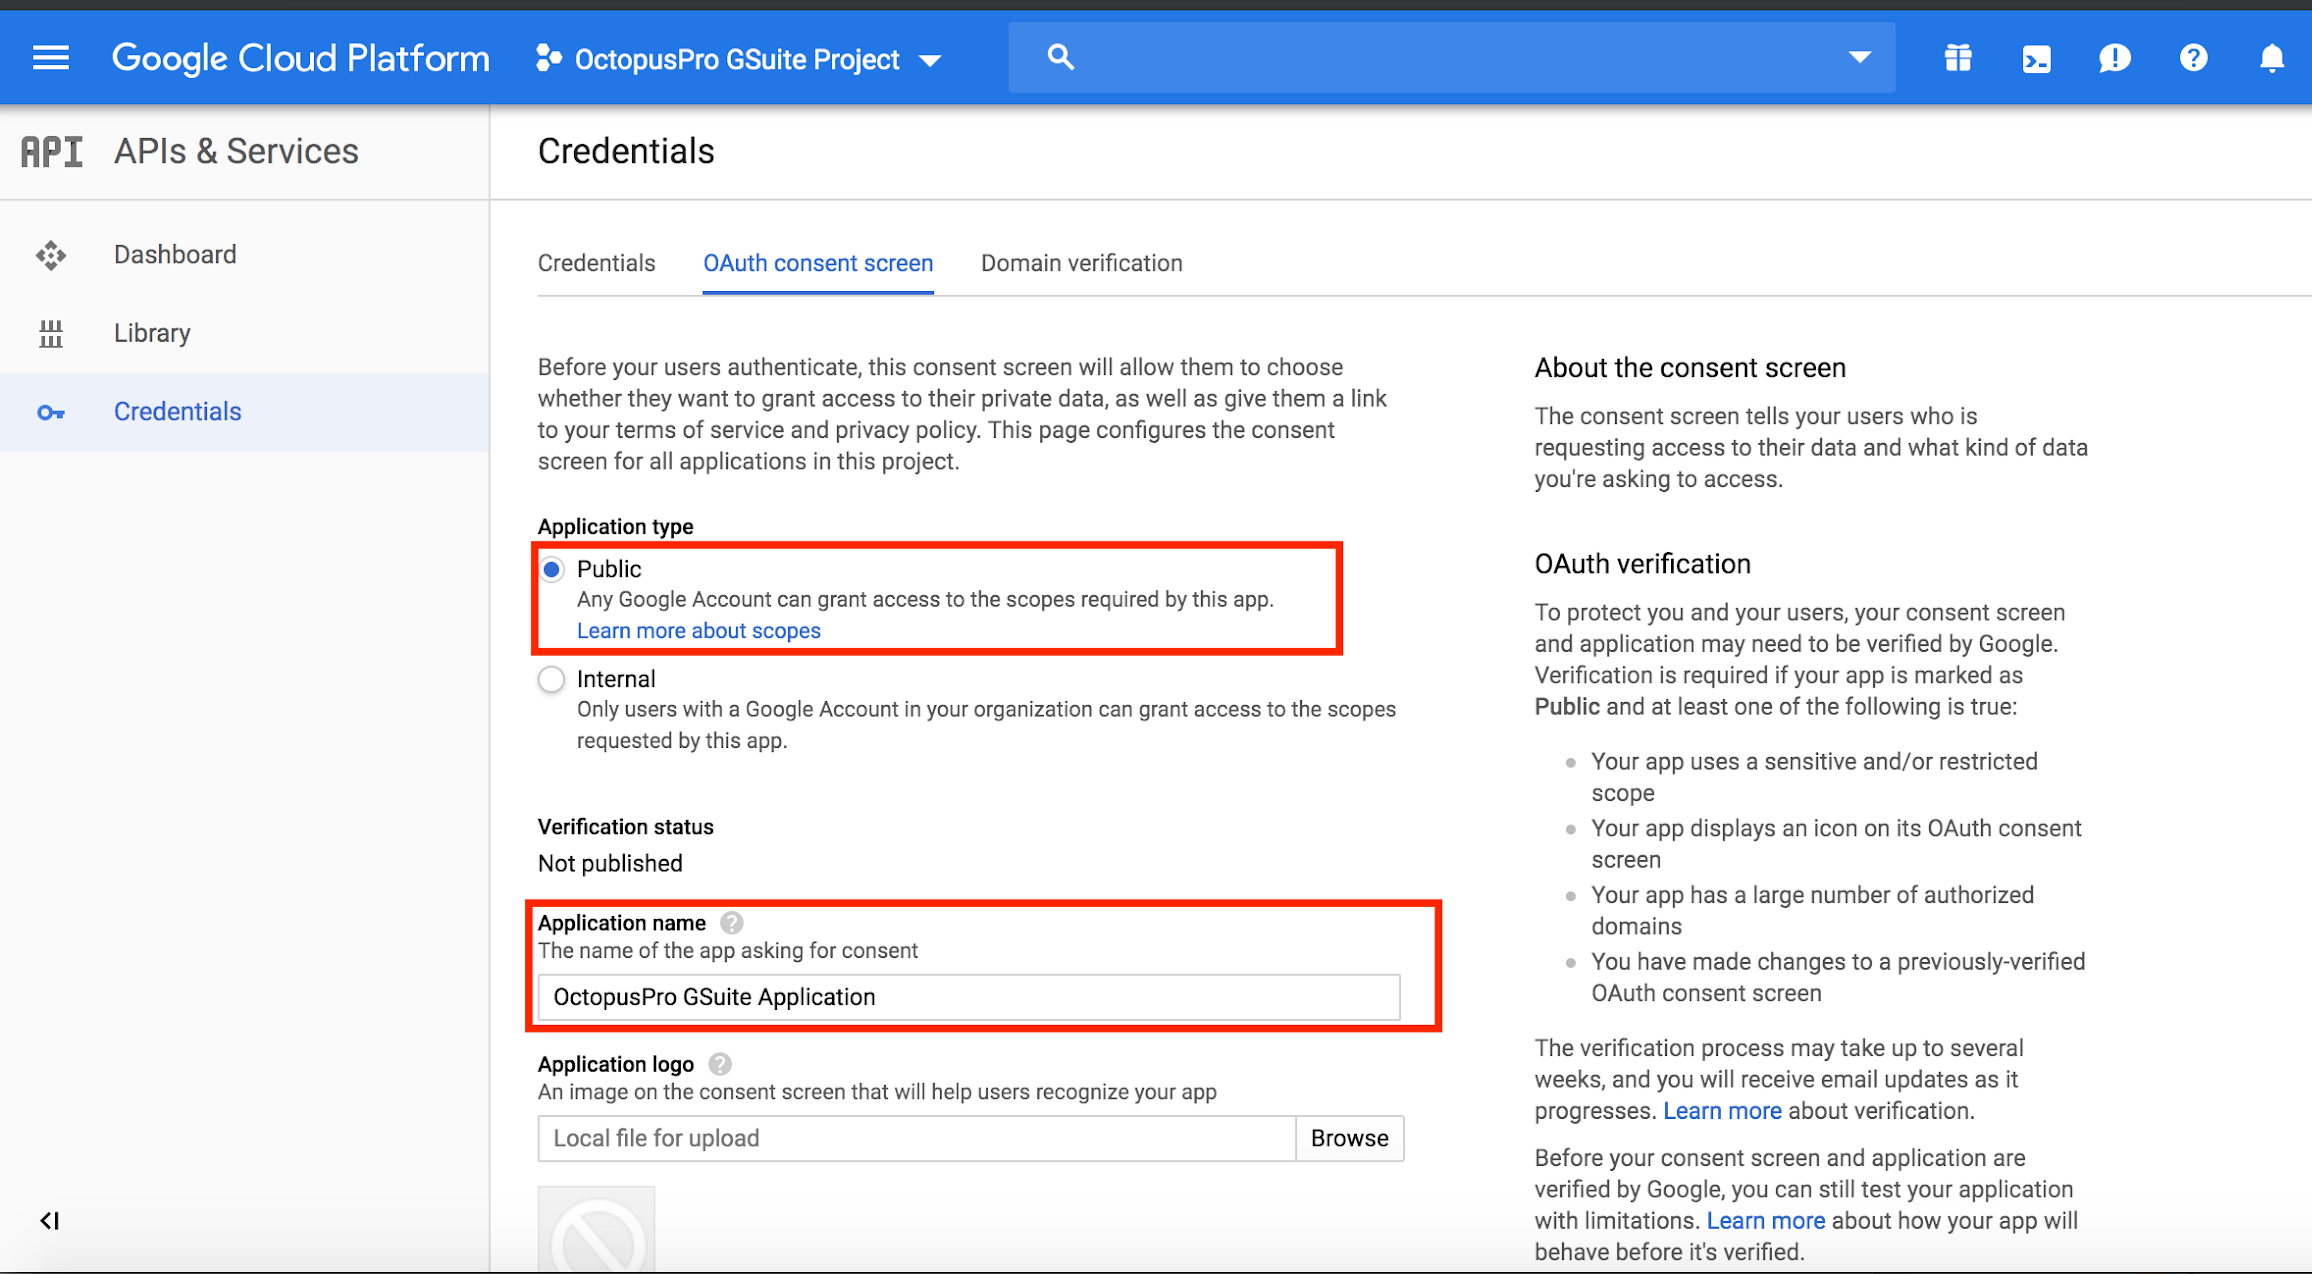Open Learn more about scopes link
2312x1274 pixels.
698,631
